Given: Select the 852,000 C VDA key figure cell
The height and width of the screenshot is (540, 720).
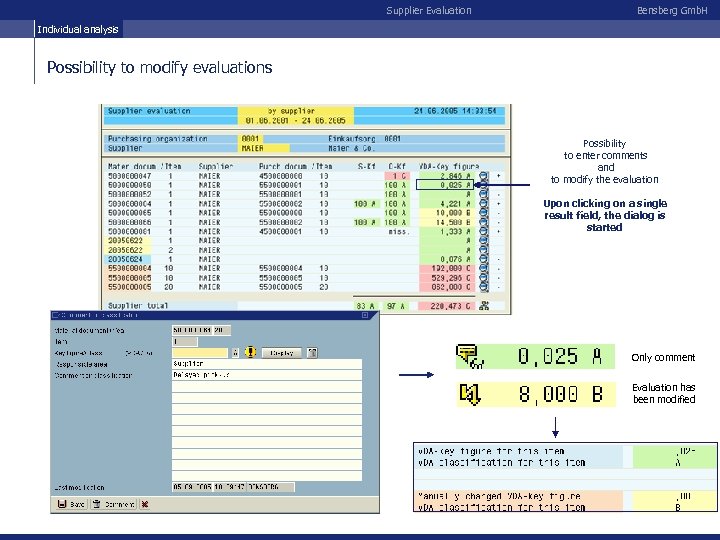Looking at the screenshot, I should tap(446, 287).
